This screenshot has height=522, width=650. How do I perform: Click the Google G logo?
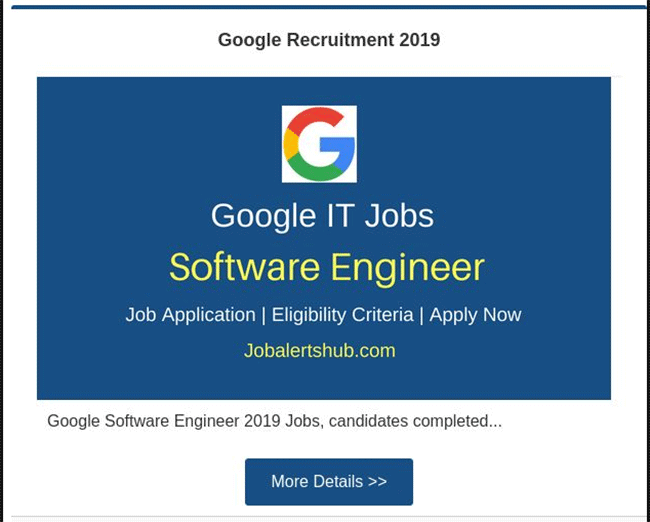tap(319, 144)
